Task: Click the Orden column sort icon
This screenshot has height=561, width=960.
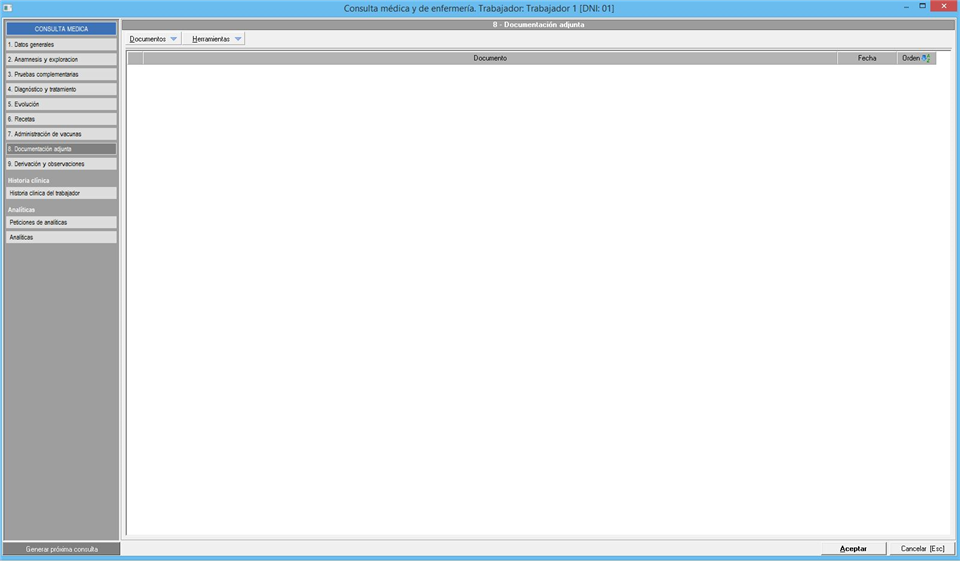Action: pos(926,58)
